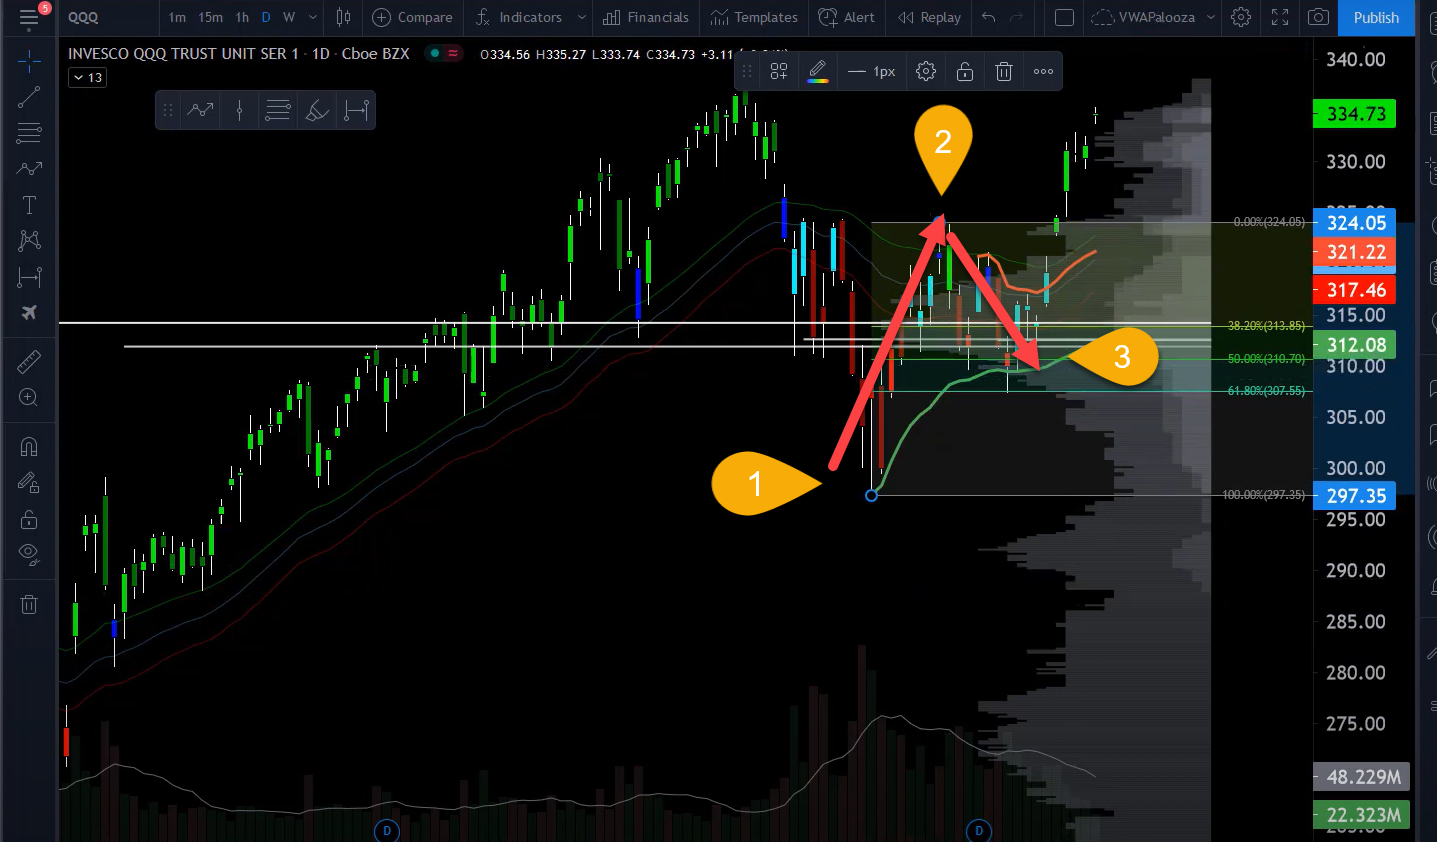Pick the horizontal lines tool in favorites toolbar
The width and height of the screenshot is (1437, 842).
click(278, 111)
